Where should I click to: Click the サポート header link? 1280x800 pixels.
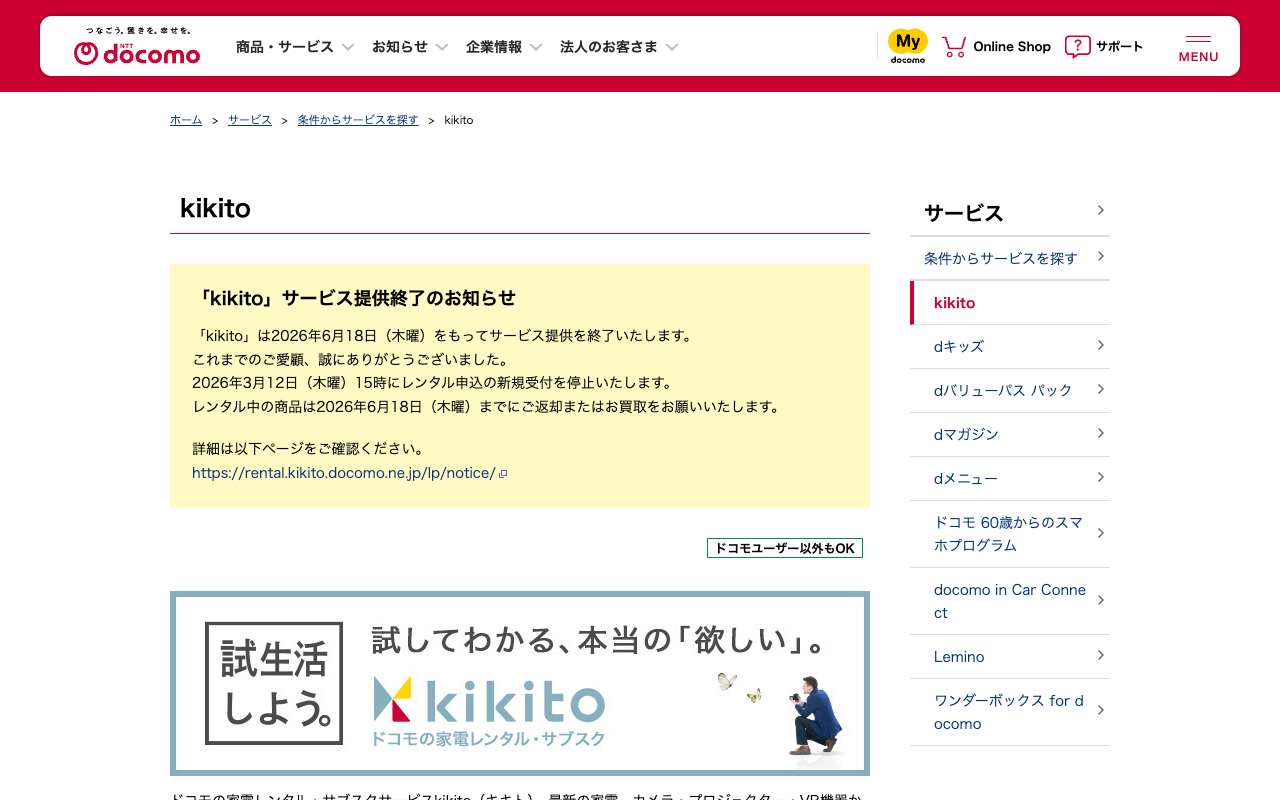pyautogui.click(x=1119, y=46)
